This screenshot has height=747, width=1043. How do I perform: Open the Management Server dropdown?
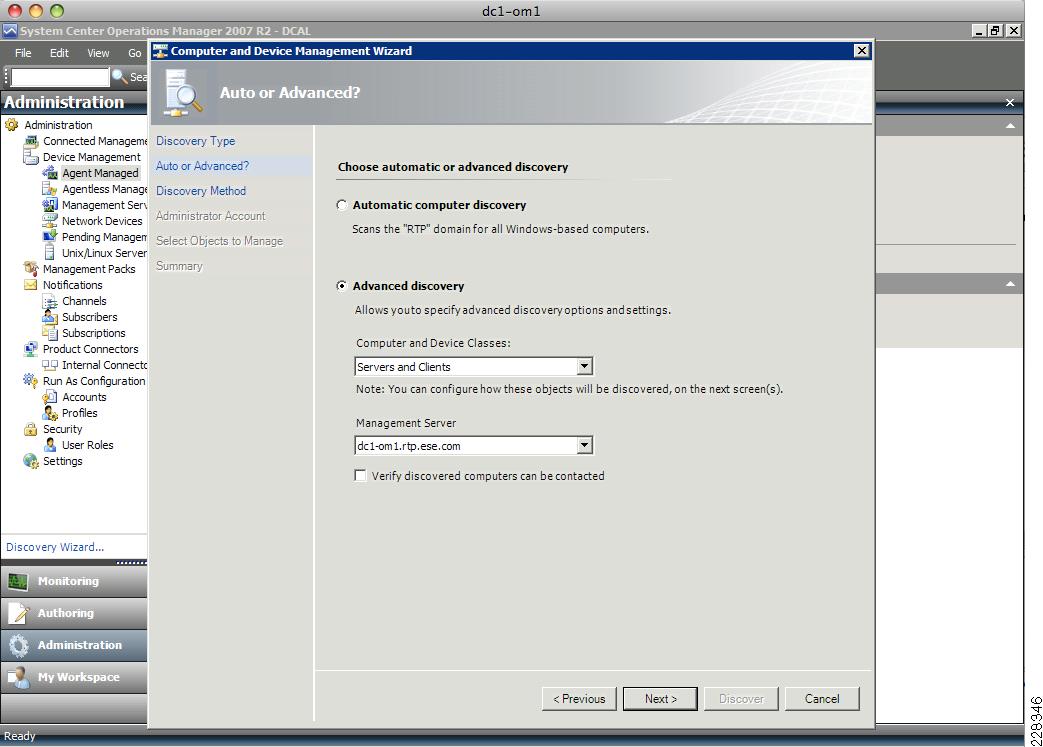pyautogui.click(x=584, y=445)
